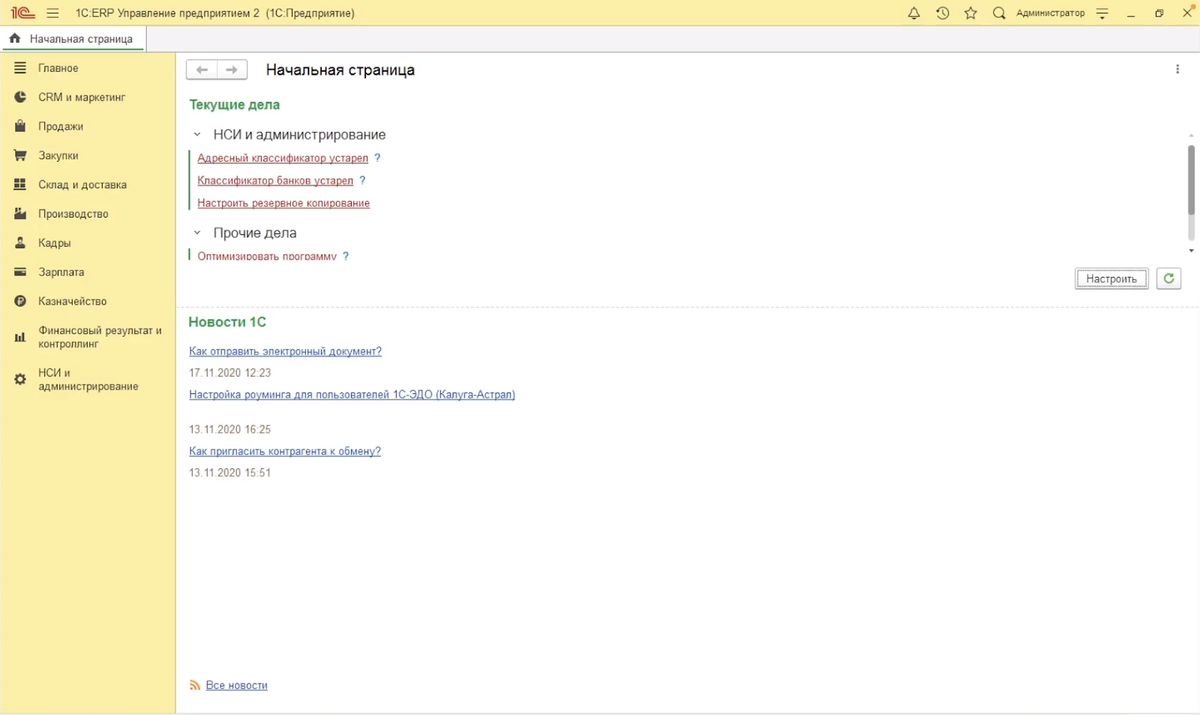Click the Настроить button
Viewport: 1200px width, 715px height.
click(x=1111, y=278)
